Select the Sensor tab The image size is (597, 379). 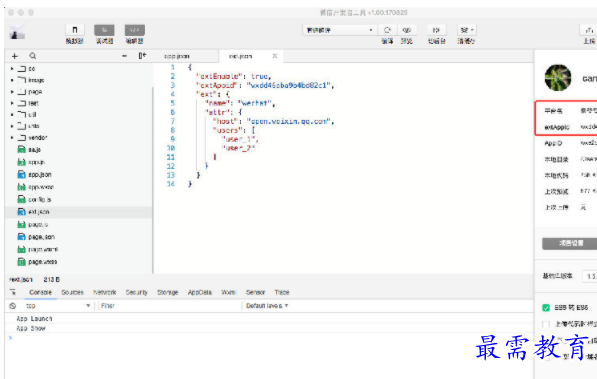pos(255,292)
